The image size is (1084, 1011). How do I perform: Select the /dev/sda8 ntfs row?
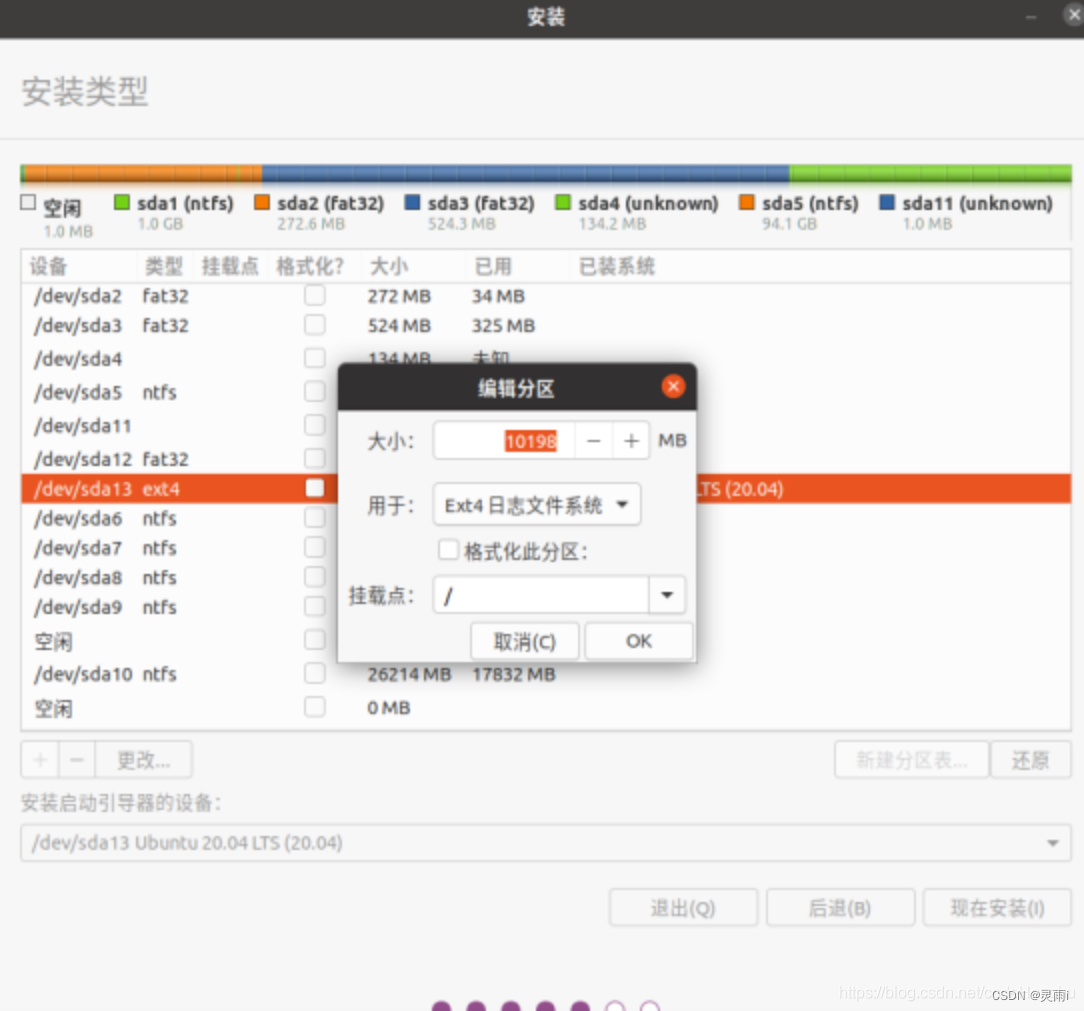click(x=180, y=577)
